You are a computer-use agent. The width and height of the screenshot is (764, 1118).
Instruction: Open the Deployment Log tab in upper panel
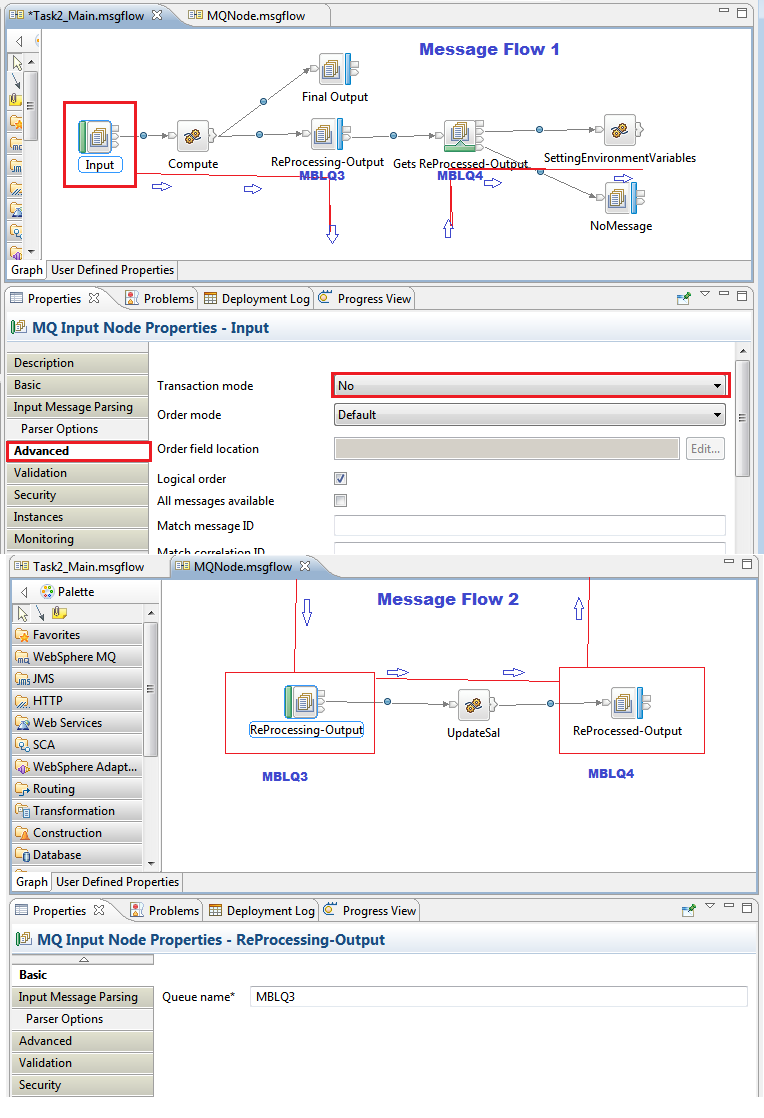[x=258, y=299]
